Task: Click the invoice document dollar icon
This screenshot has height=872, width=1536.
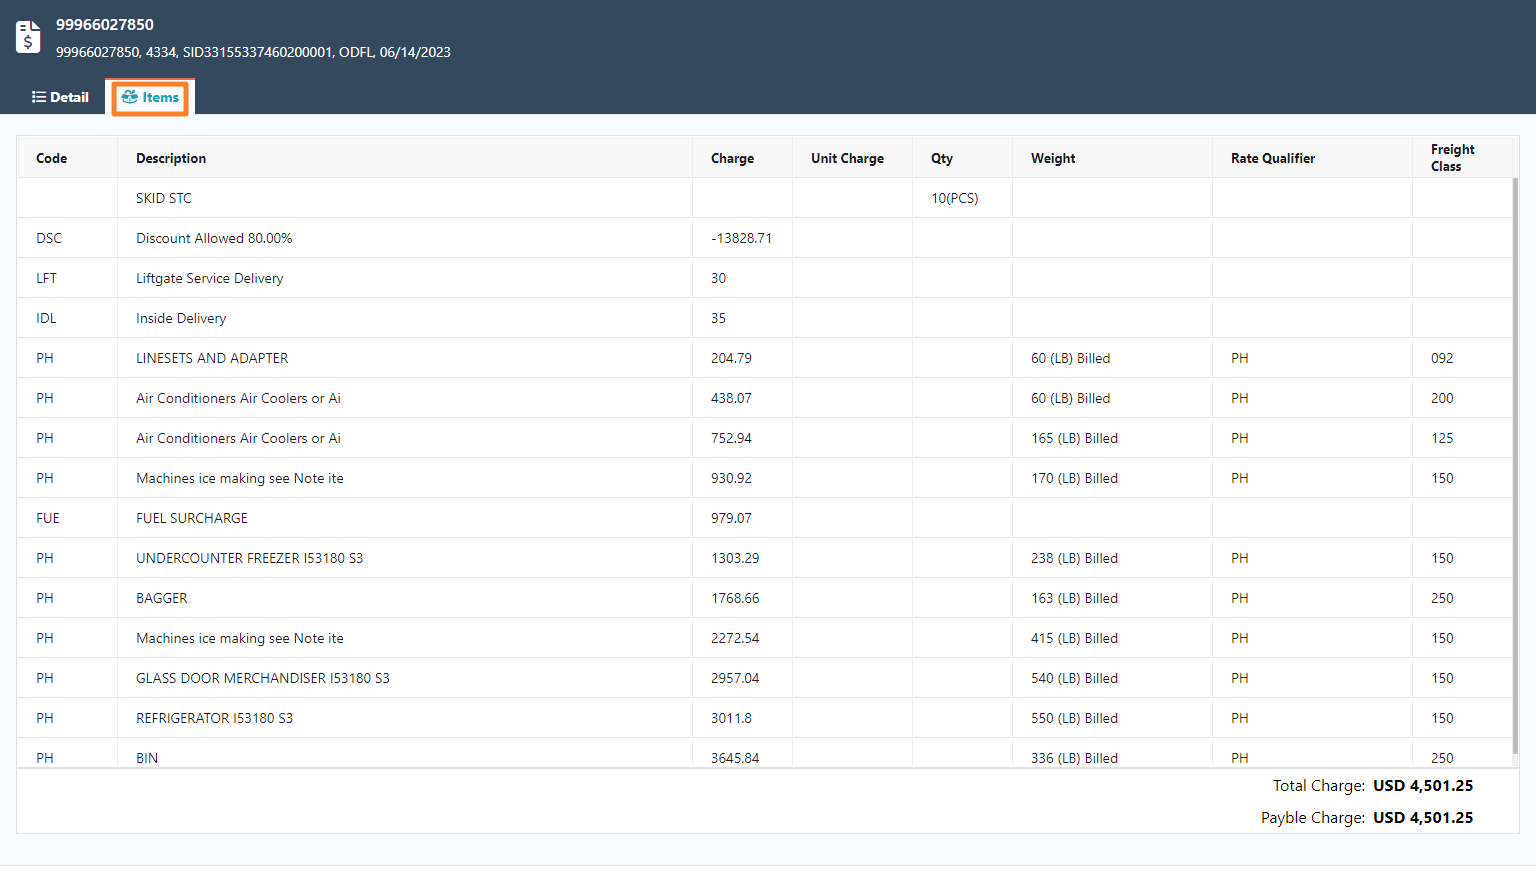Action: 28,37
